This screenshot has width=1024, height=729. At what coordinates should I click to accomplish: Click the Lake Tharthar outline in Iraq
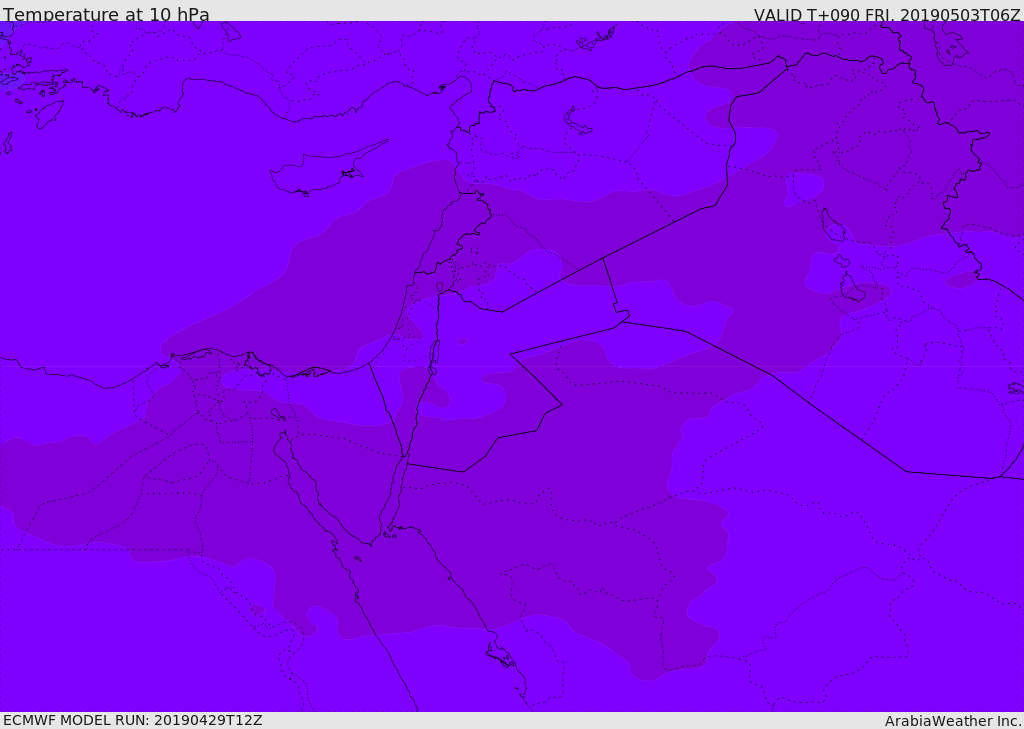[x=833, y=224]
